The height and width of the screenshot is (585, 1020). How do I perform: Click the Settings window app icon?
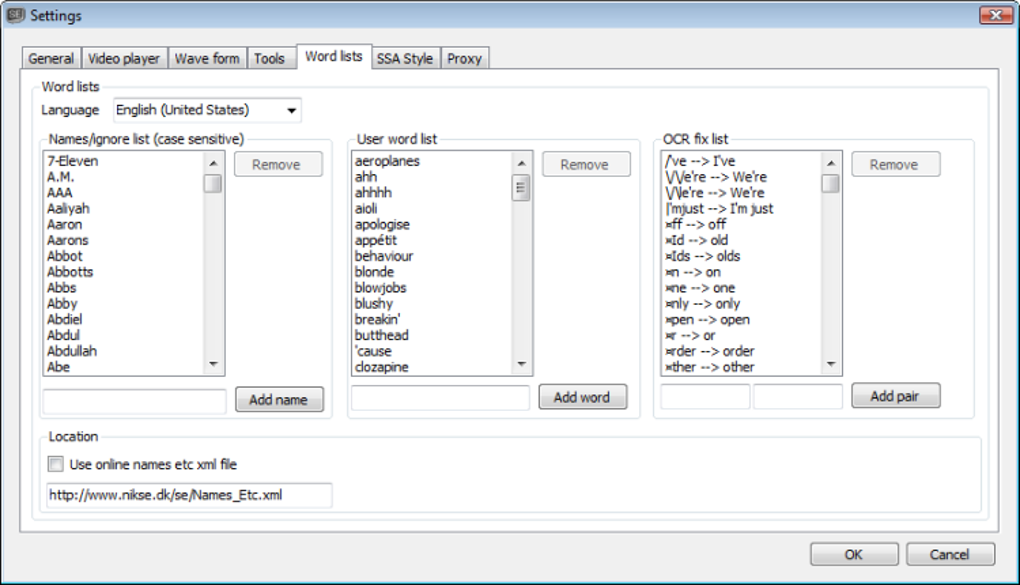(x=16, y=15)
